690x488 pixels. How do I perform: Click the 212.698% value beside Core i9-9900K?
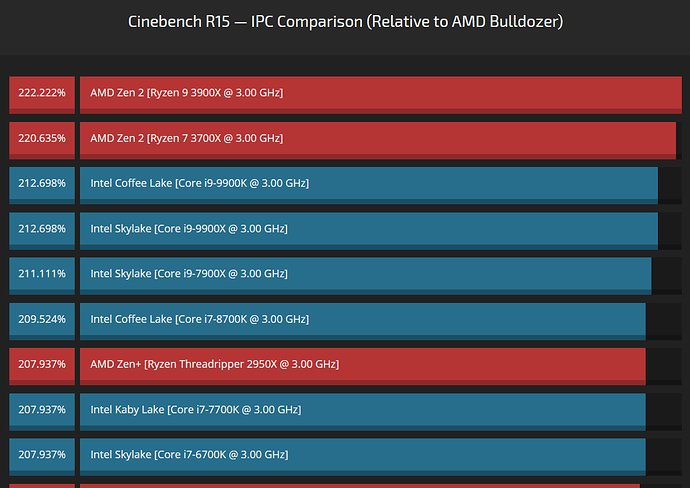pyautogui.click(x=42, y=185)
